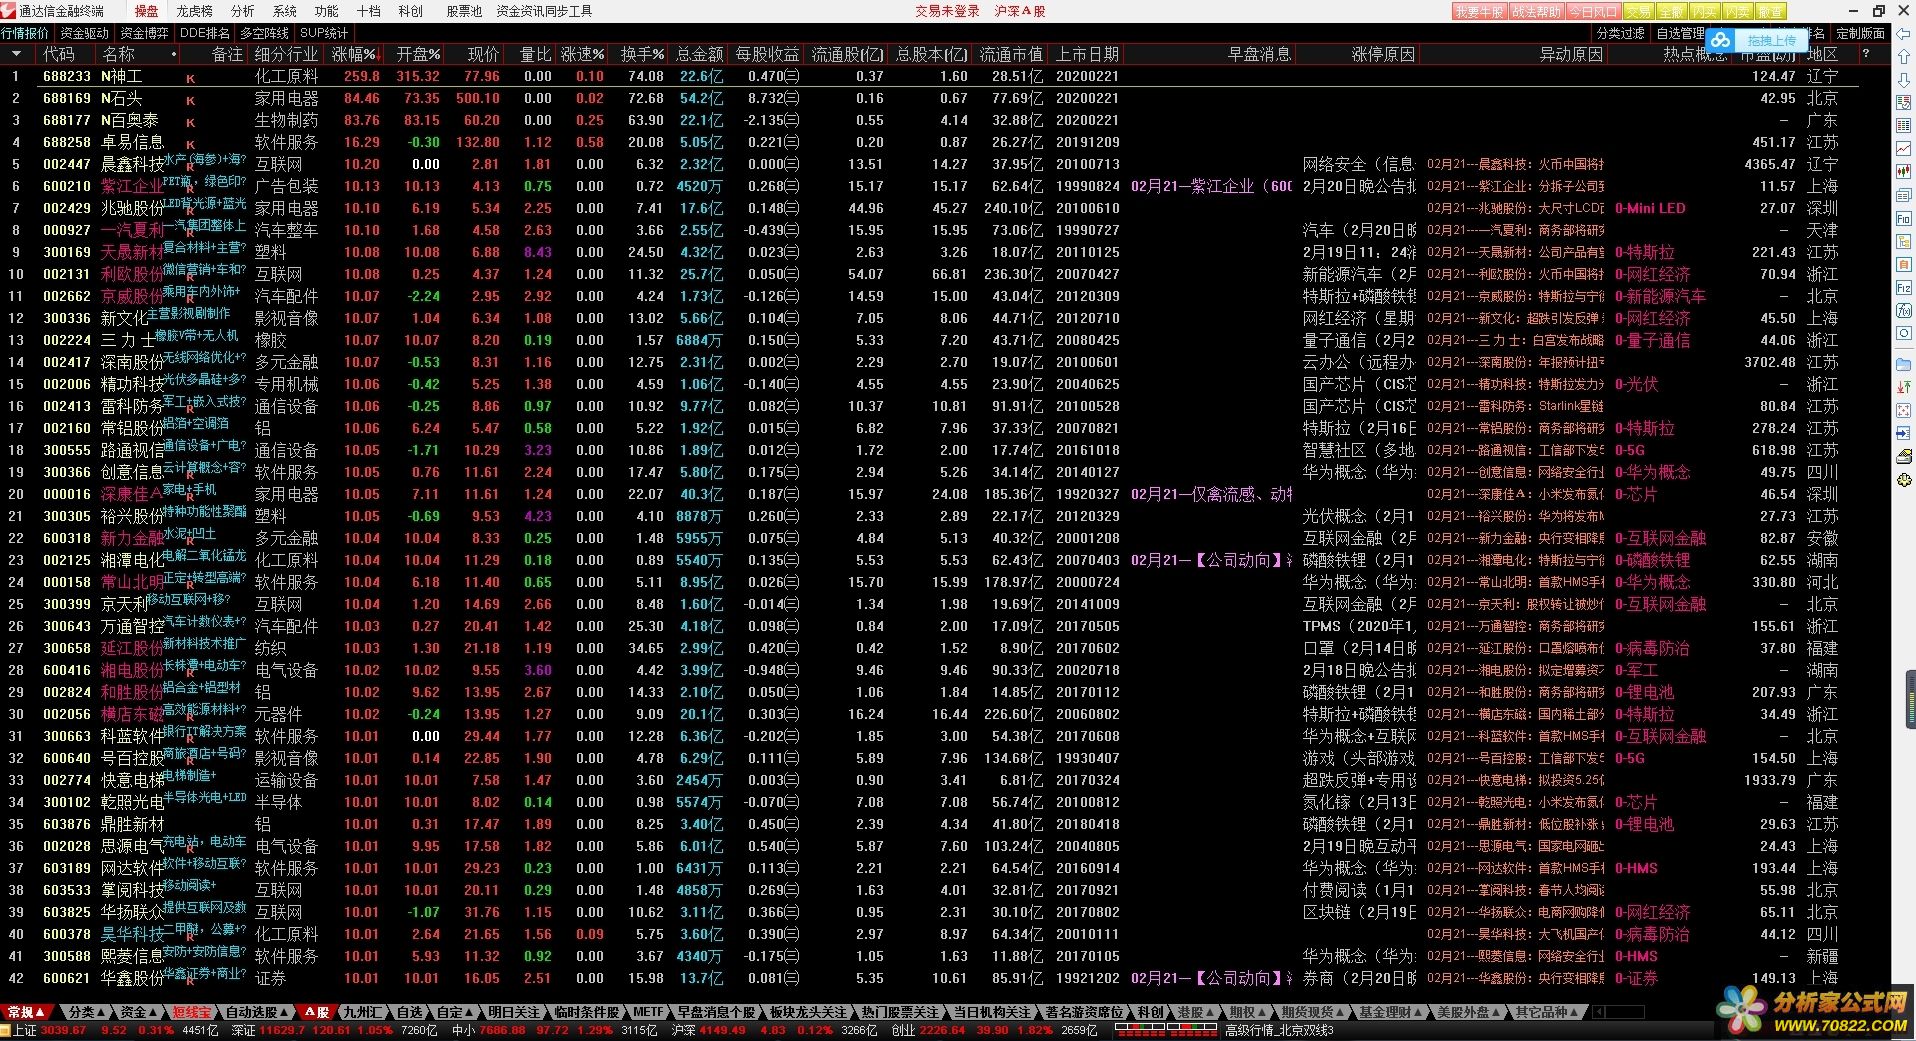This screenshot has height=1041, width=1916.
Task: Sort by the 上市日期 column header
Action: point(1087,54)
